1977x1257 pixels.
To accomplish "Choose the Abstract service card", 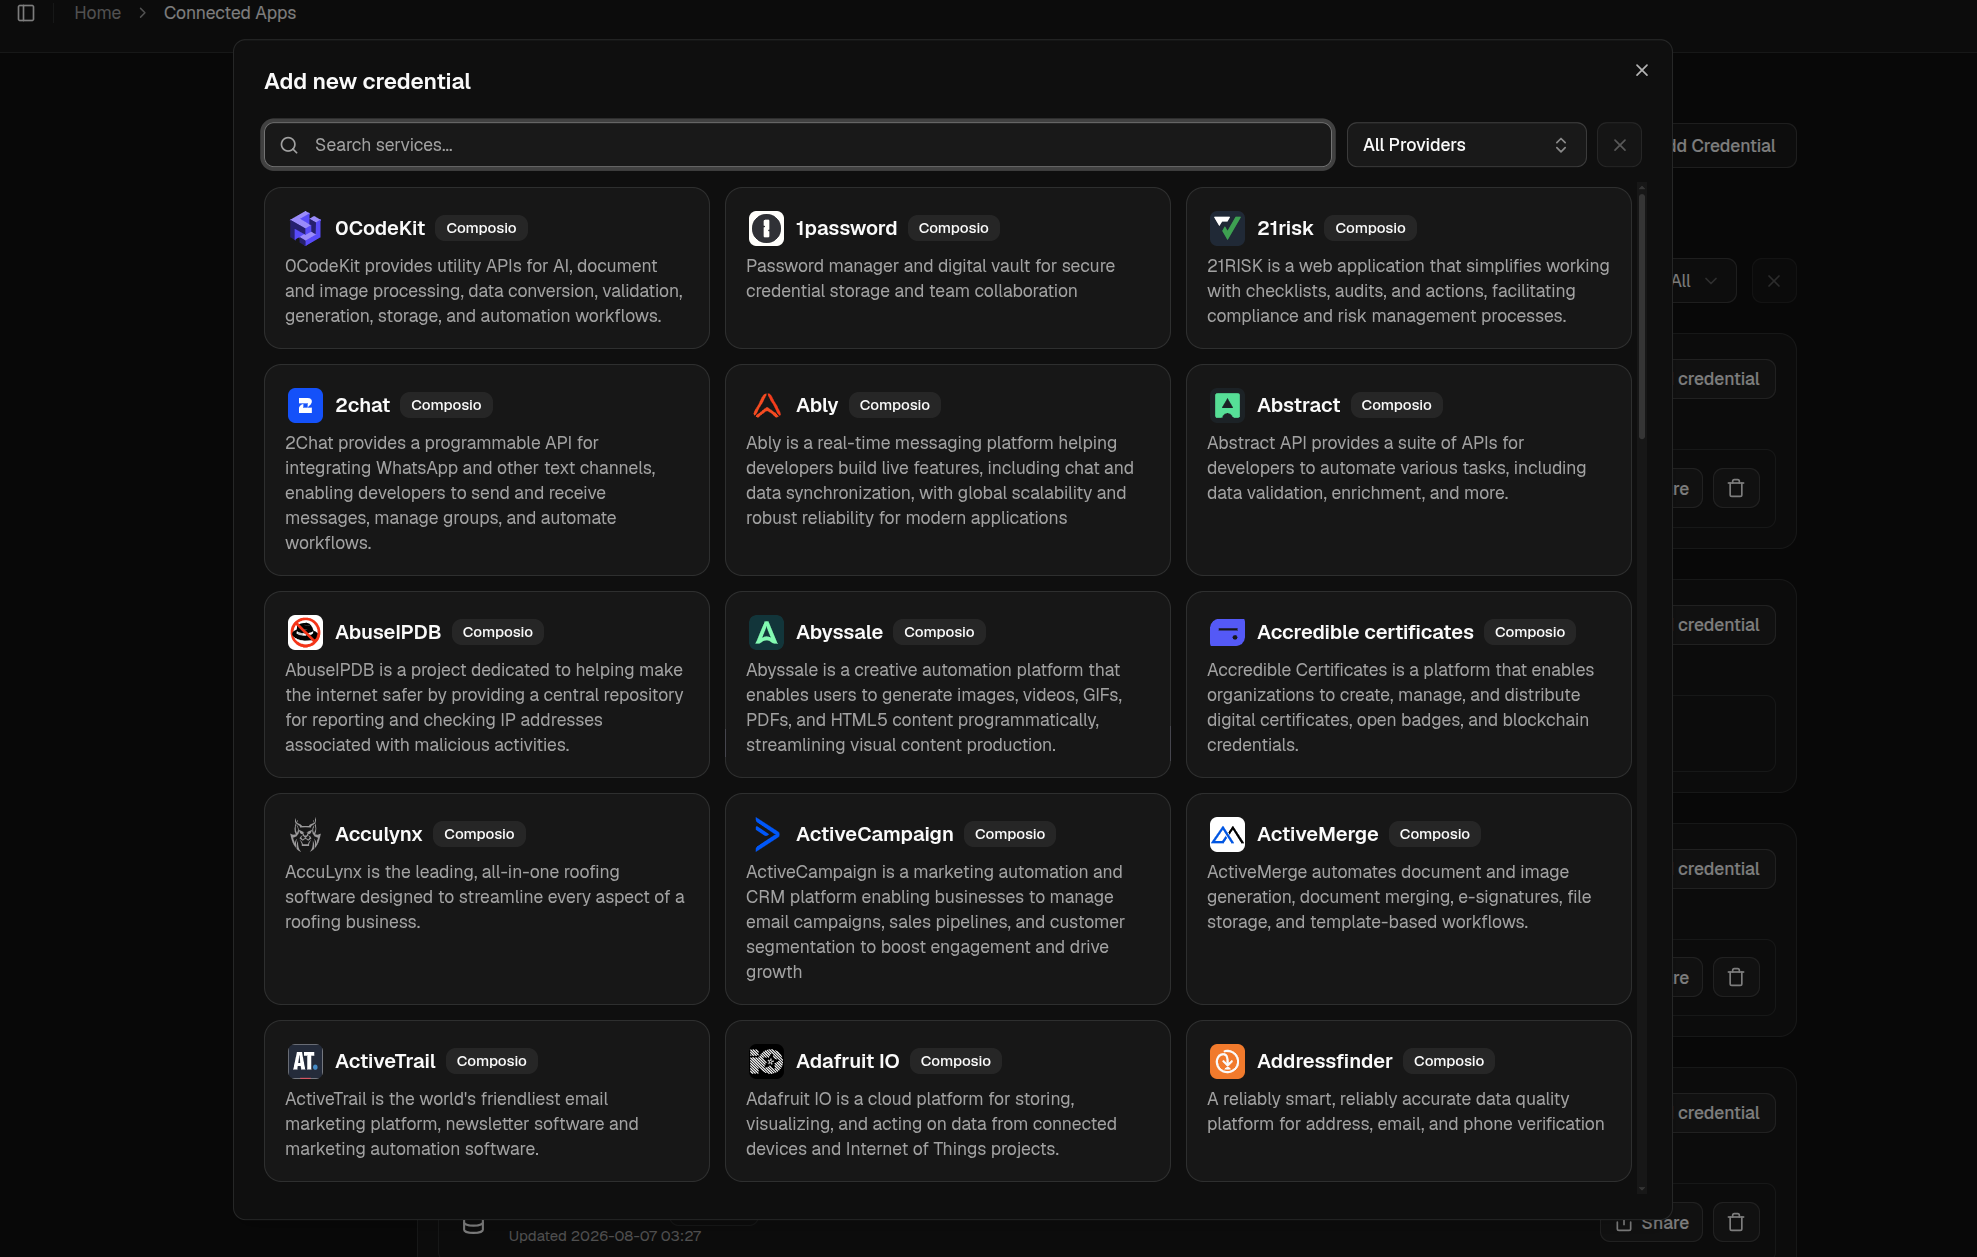I will click(x=1408, y=470).
